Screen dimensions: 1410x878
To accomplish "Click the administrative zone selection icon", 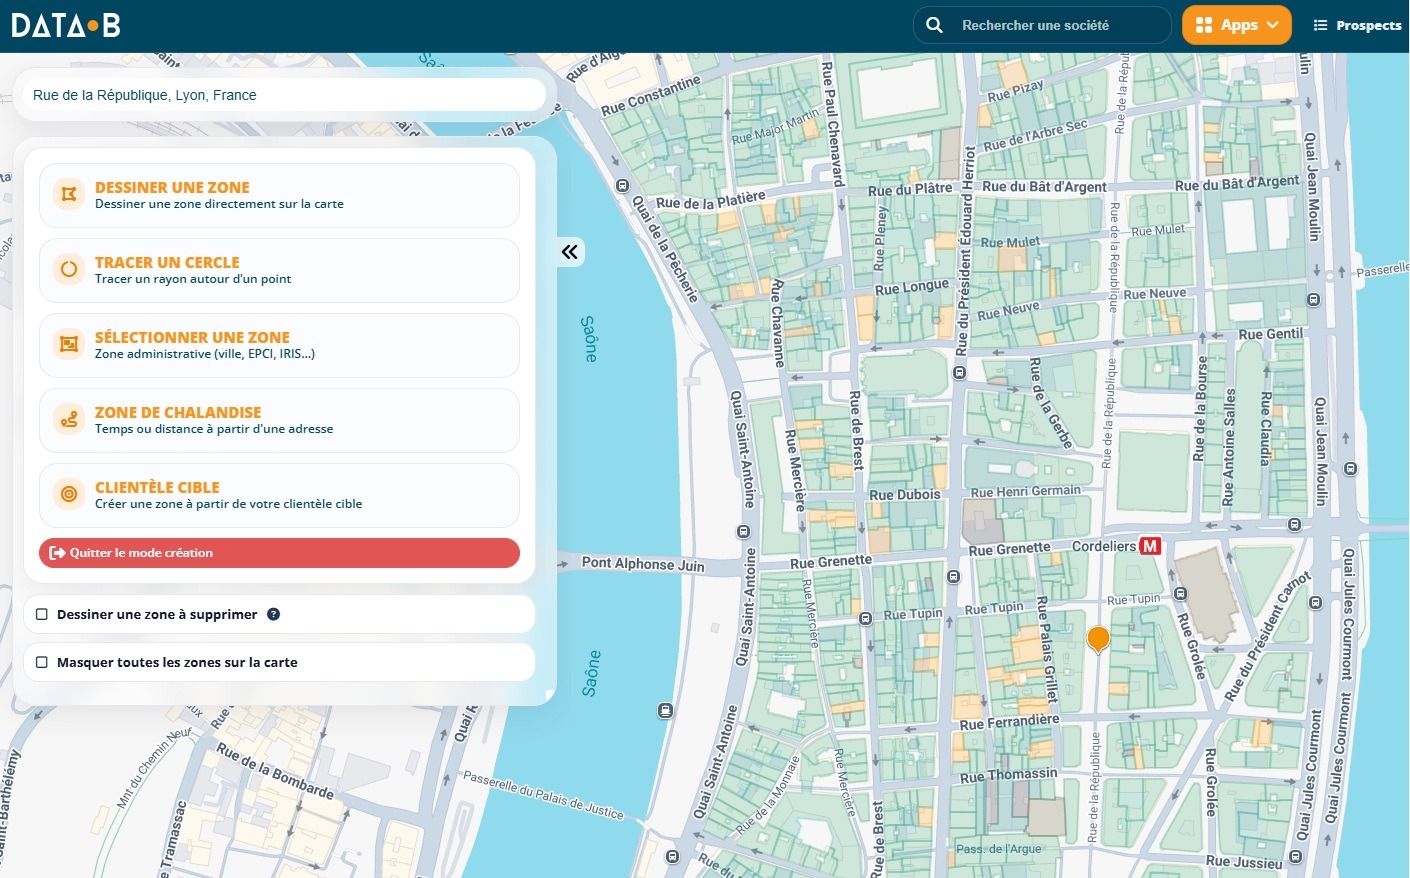I will [x=69, y=344].
